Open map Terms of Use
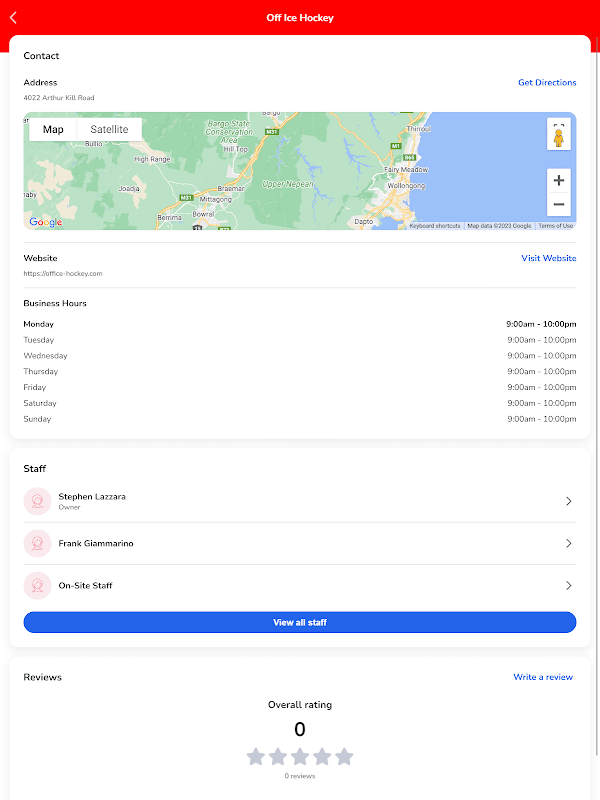This screenshot has height=800, width=600. tap(556, 226)
